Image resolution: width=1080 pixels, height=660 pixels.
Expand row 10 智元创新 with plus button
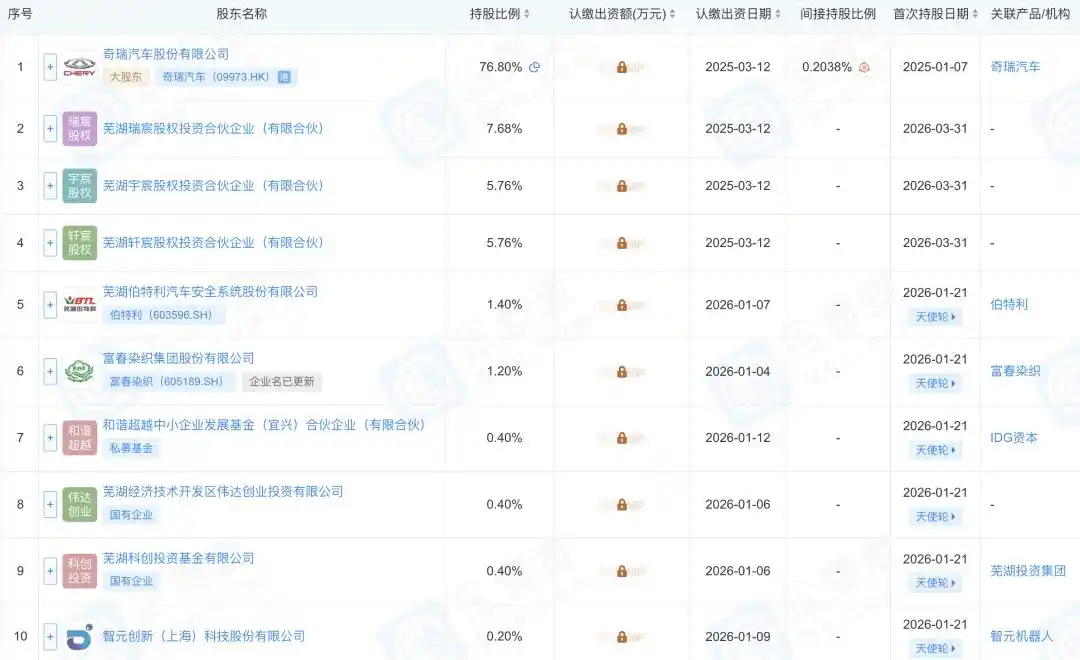point(50,637)
